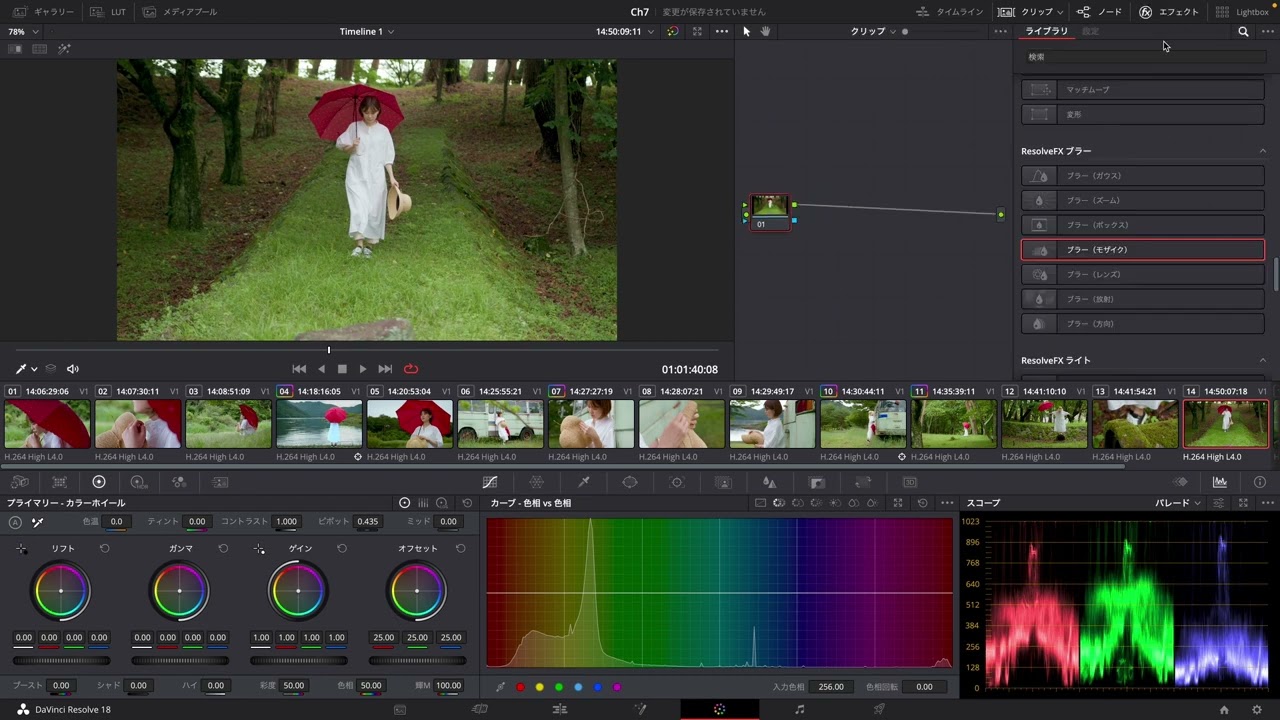1280x720 pixels.
Task: Open the Key palette
Action: click(817, 482)
